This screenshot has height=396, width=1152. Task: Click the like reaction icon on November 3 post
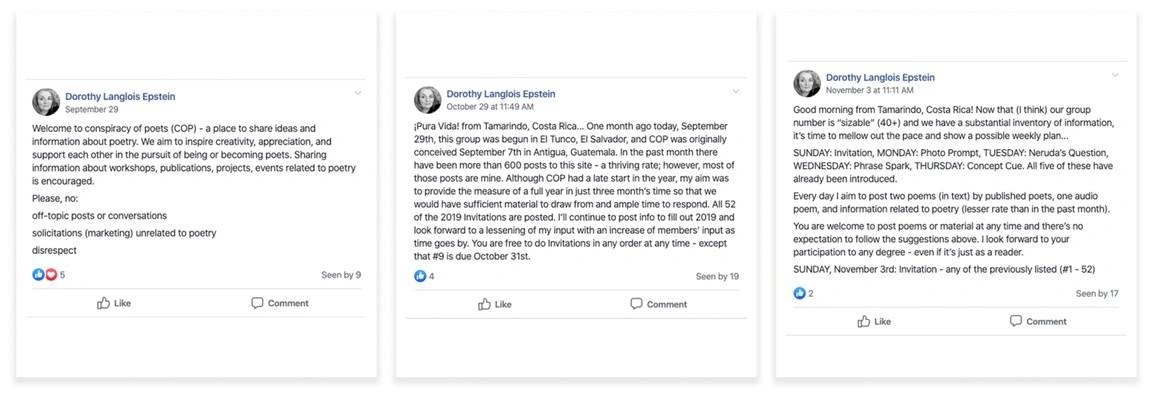[x=800, y=293]
